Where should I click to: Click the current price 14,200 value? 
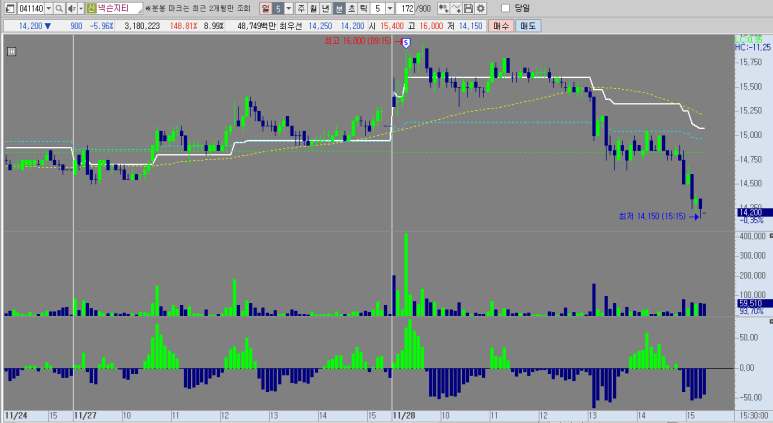tap(30, 26)
